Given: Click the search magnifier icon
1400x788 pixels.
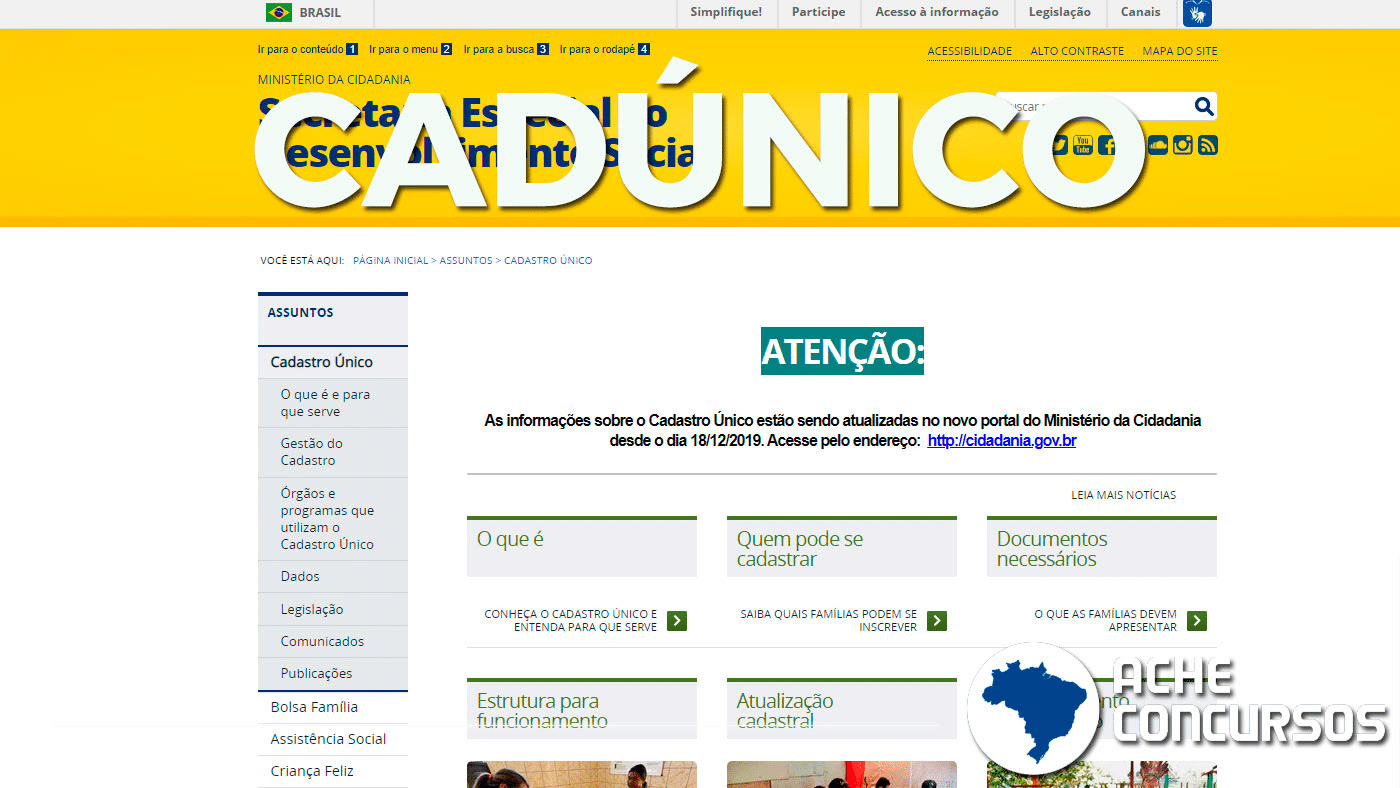Looking at the screenshot, I should tap(1204, 106).
